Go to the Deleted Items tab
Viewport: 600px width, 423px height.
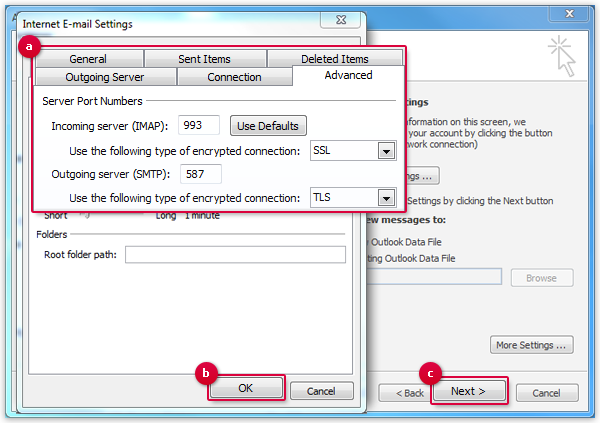334,59
